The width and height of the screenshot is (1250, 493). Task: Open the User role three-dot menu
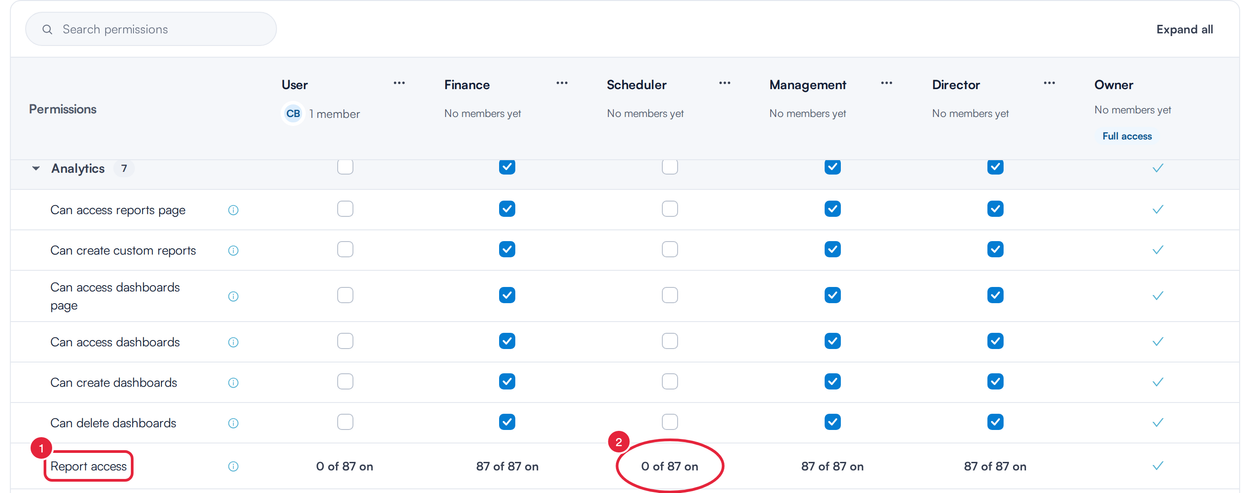(399, 83)
